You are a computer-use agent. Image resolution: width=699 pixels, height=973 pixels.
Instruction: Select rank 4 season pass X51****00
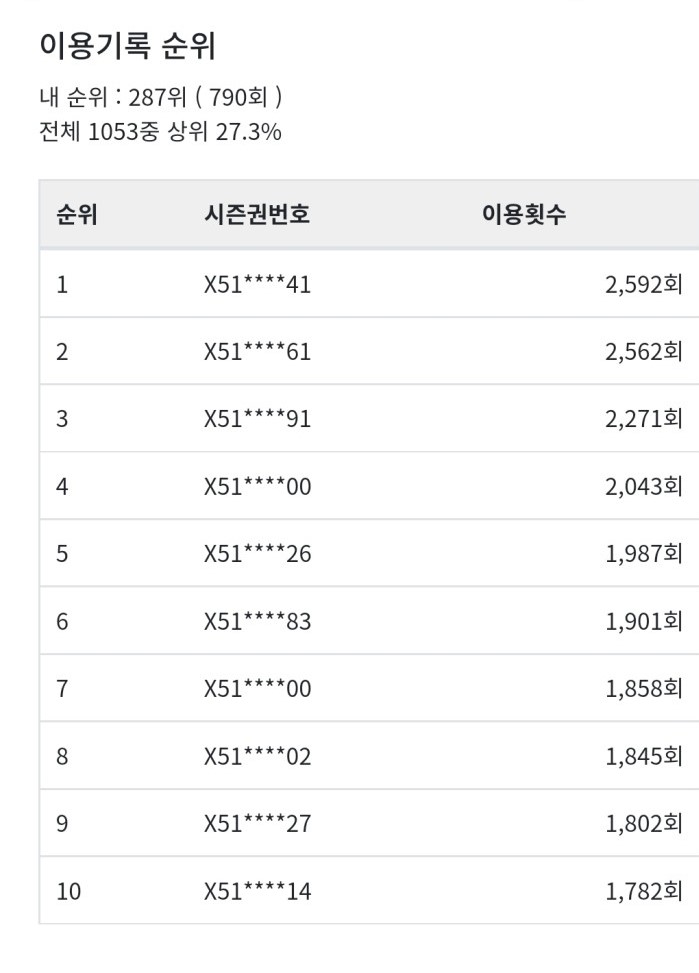[258, 486]
